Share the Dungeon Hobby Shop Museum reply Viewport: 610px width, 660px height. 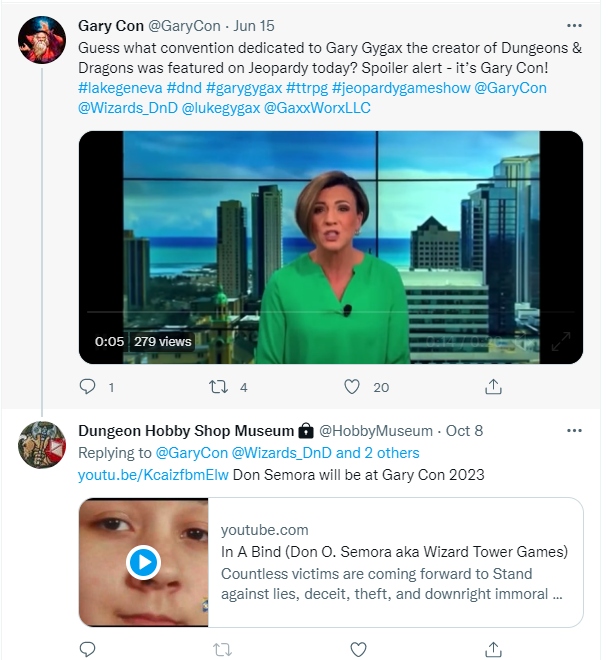tap(493, 650)
